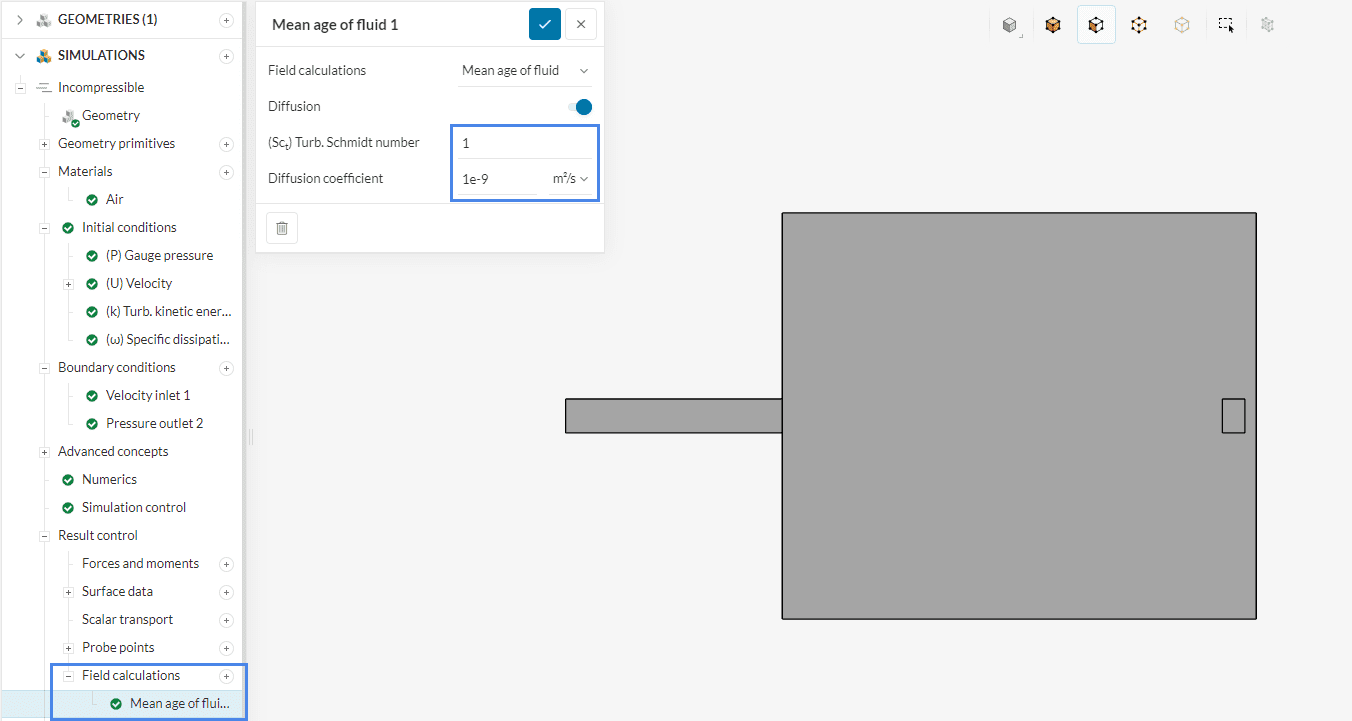Open the Numerics settings item
This screenshot has height=721, width=1352.
point(109,480)
